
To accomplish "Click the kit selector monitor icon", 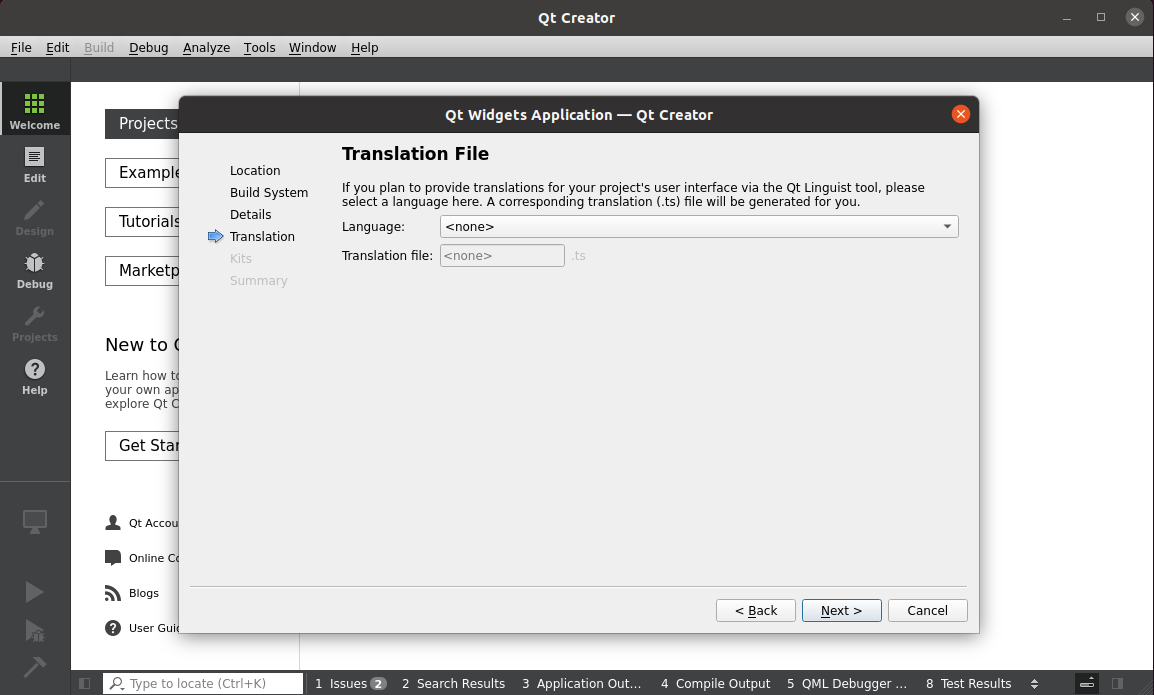I will [35, 521].
